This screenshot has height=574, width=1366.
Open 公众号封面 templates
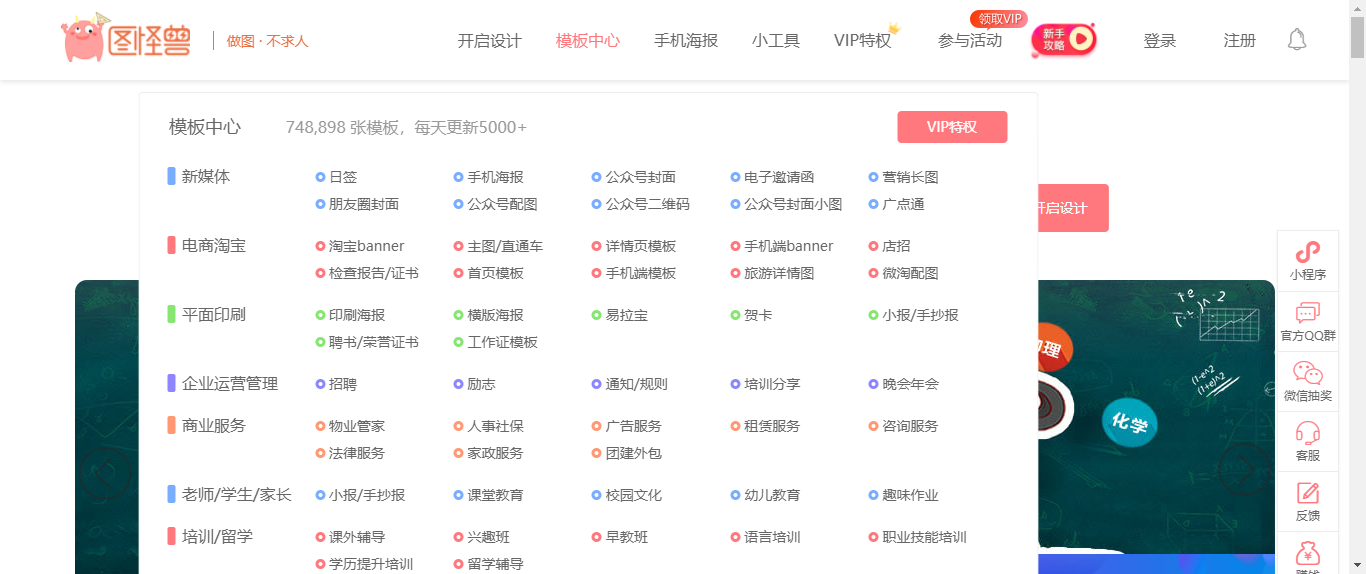click(x=641, y=177)
